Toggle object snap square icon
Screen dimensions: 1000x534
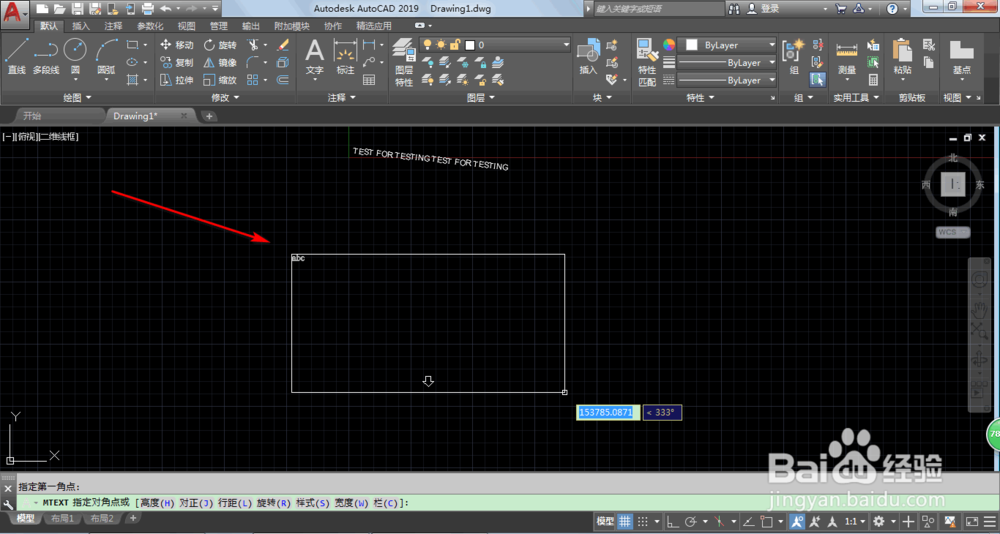coord(767,521)
